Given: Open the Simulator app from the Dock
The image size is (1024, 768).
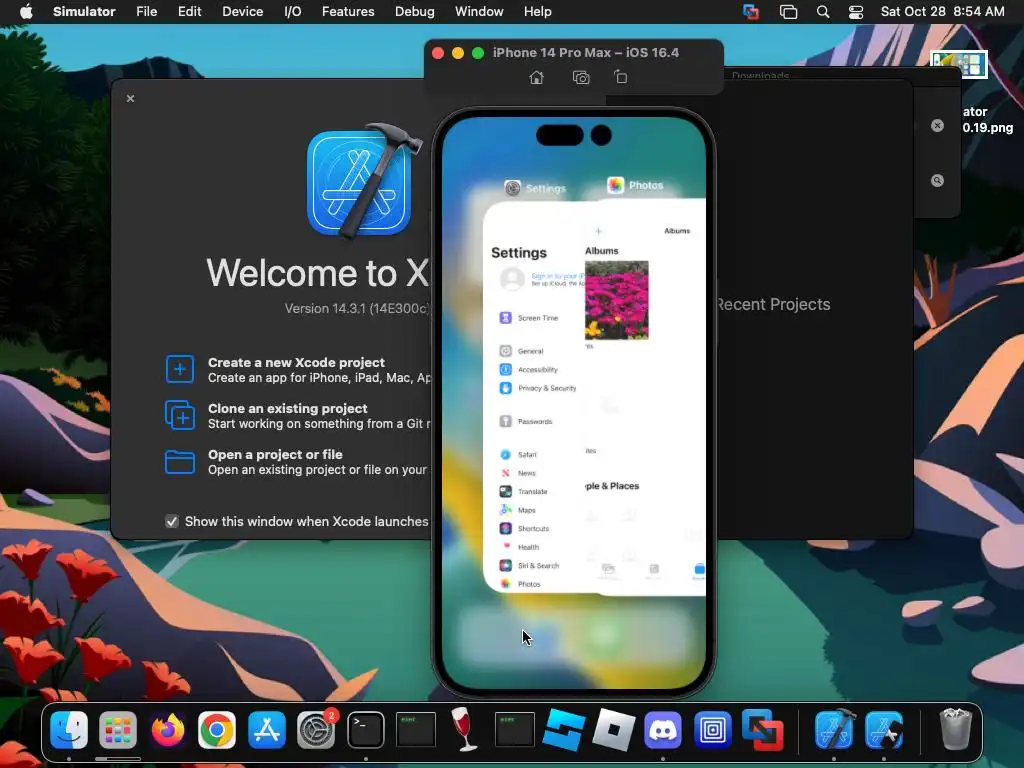Looking at the screenshot, I should [x=884, y=729].
